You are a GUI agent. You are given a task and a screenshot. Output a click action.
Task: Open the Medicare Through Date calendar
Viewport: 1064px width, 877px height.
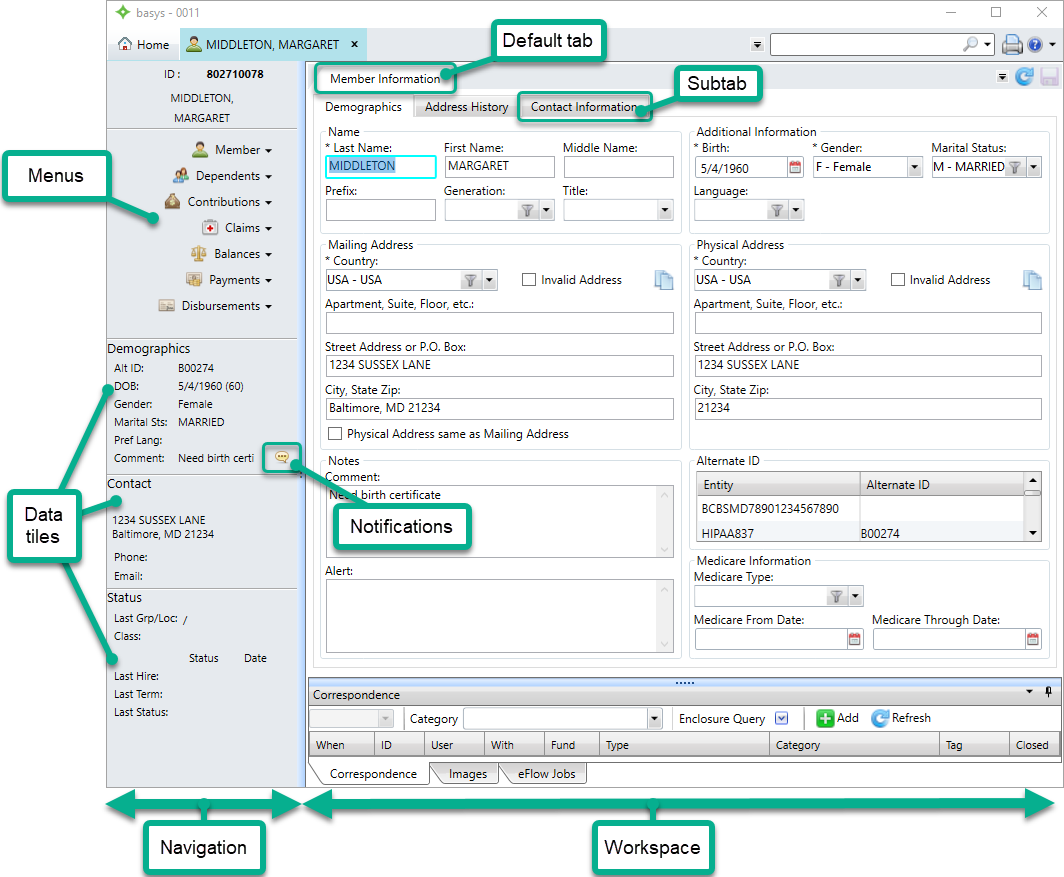coord(1032,639)
